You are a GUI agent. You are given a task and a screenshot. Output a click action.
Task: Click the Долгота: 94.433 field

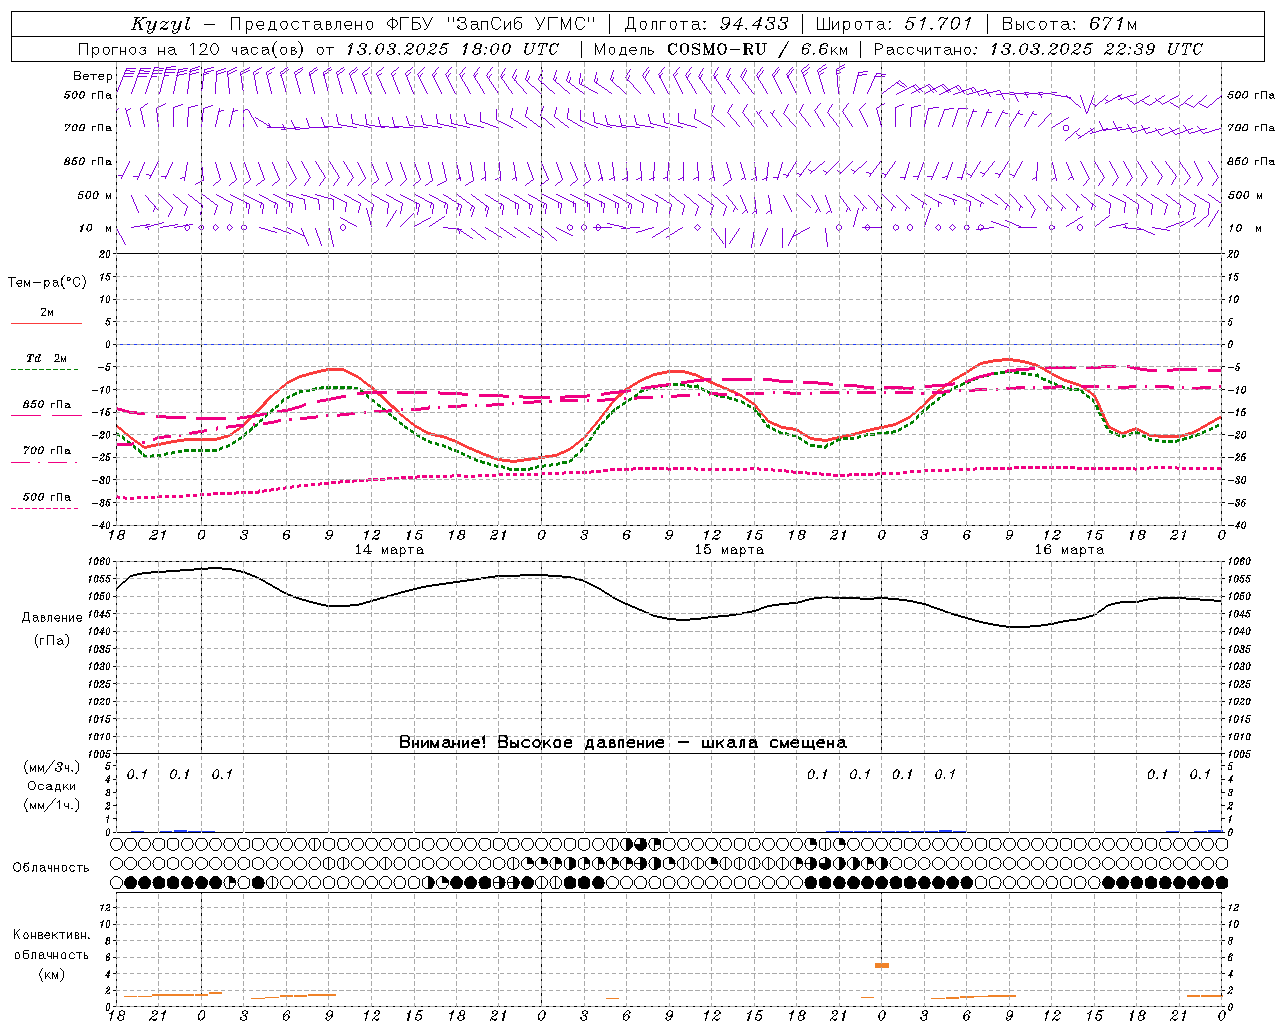coord(706,24)
